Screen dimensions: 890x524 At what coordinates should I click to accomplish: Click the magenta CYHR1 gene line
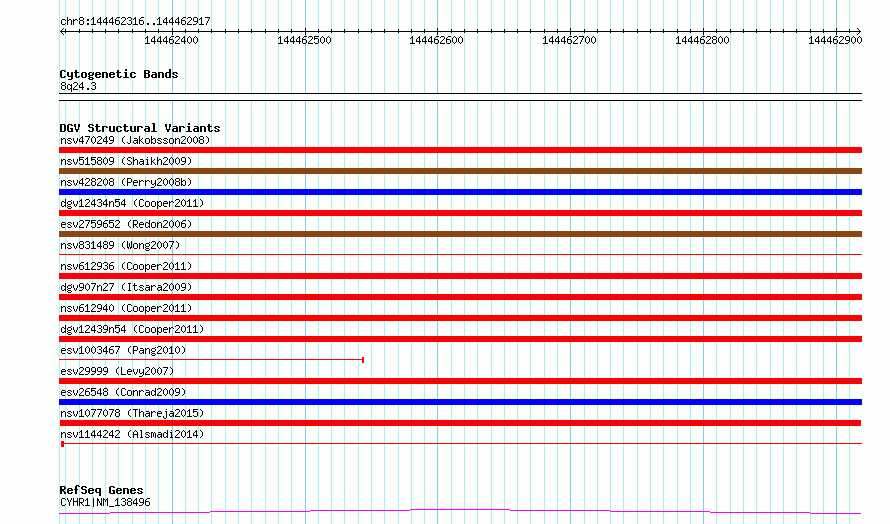pos(460,512)
